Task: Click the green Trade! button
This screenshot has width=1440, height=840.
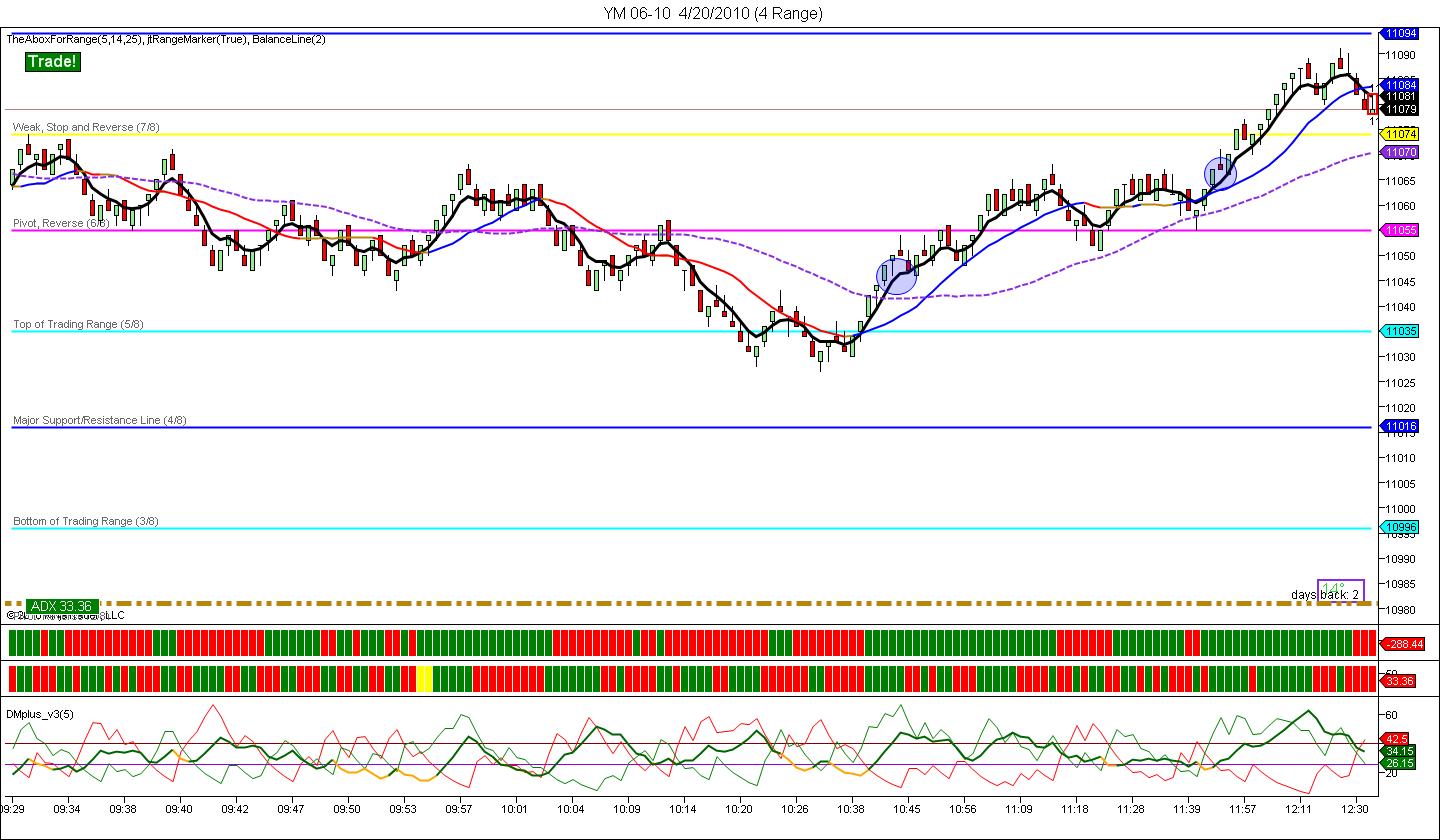Action: coord(51,62)
